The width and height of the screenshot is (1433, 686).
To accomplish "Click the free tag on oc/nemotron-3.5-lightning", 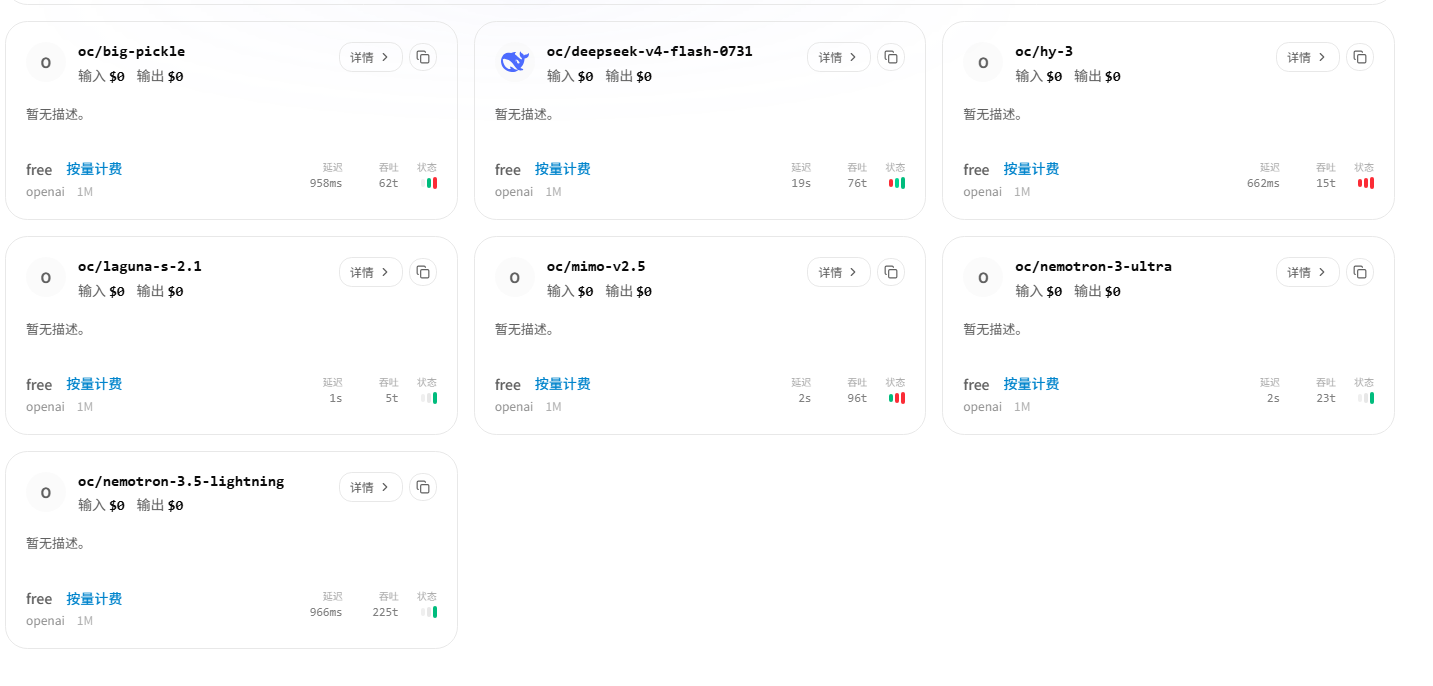I will 39,599.
